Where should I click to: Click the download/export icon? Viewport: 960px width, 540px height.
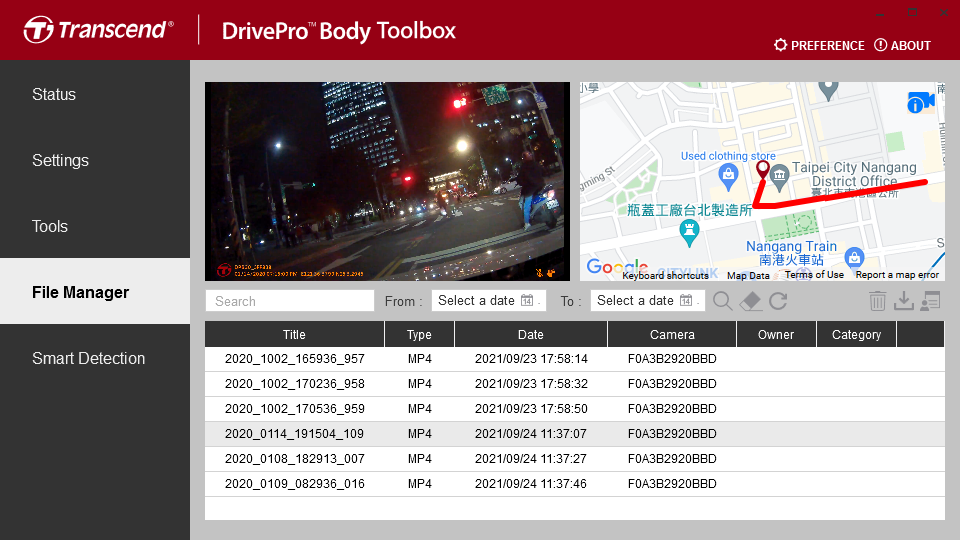904,301
